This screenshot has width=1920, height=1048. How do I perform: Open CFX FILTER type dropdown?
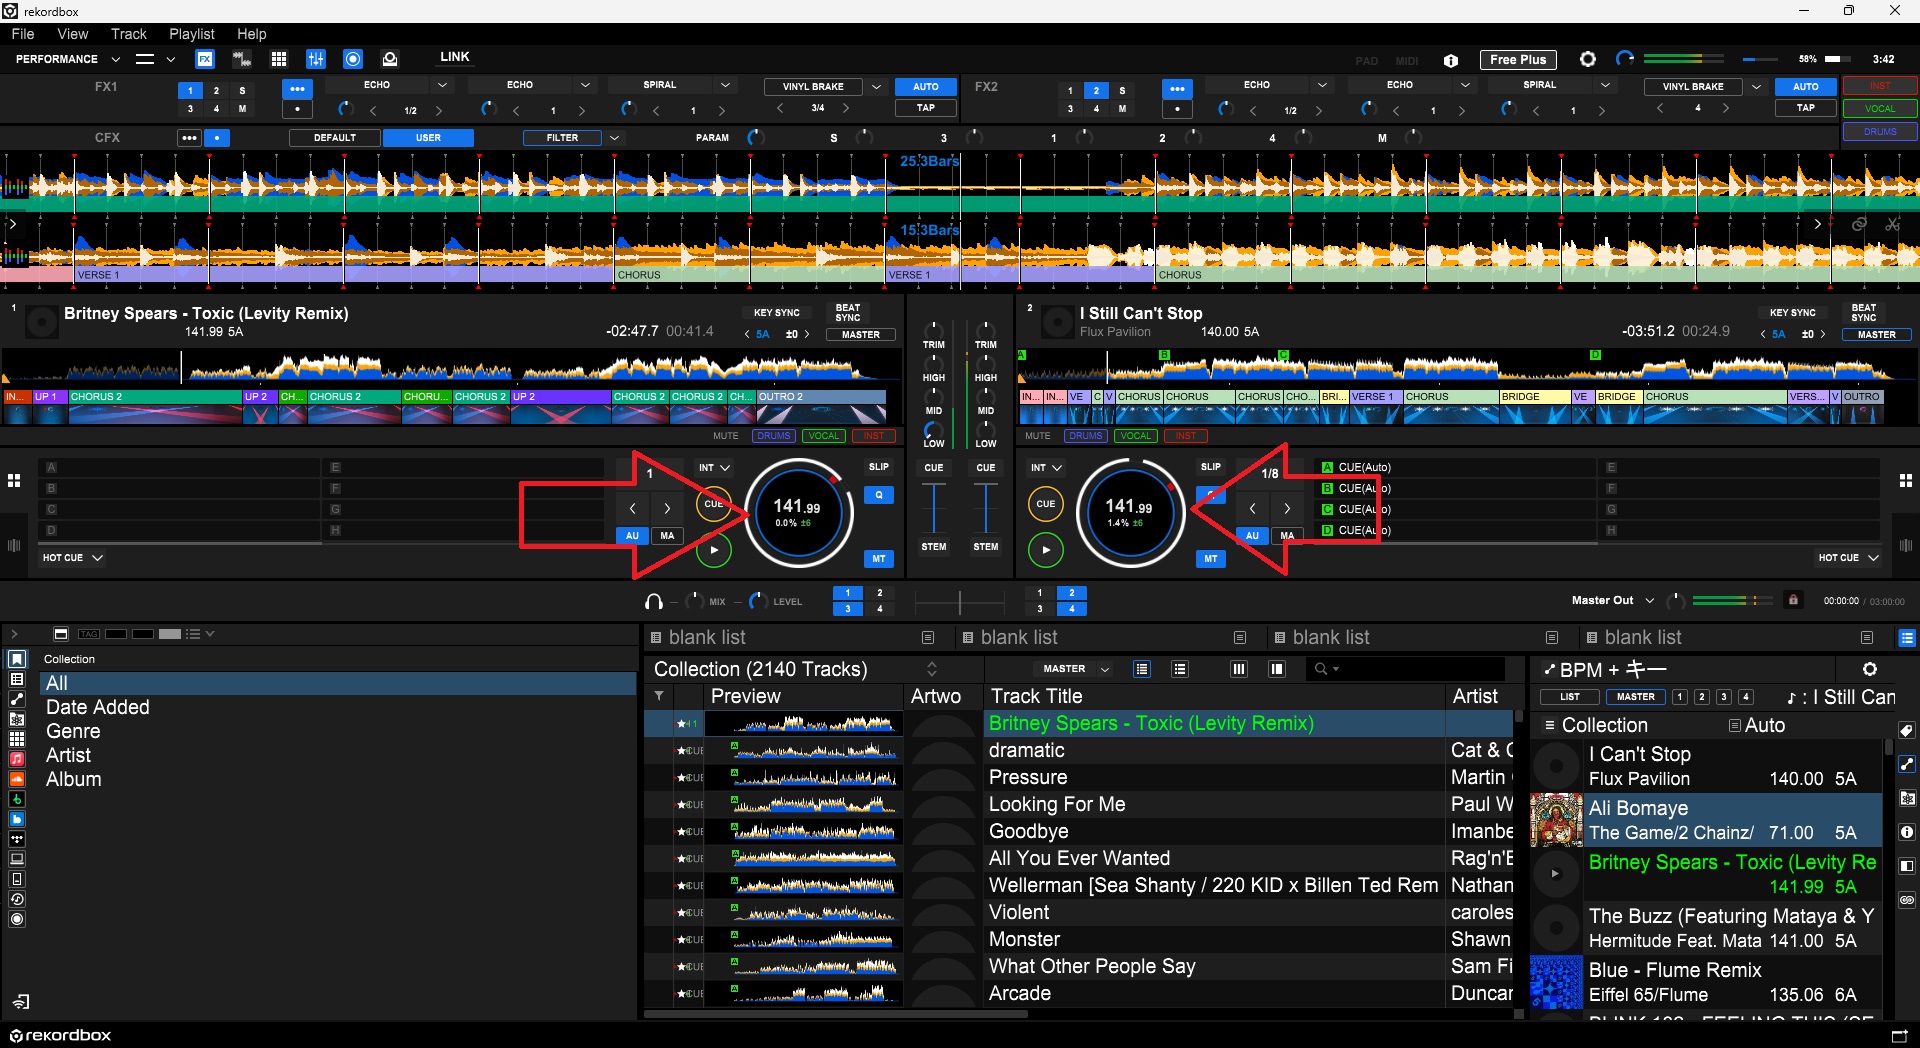pyautogui.click(x=614, y=138)
